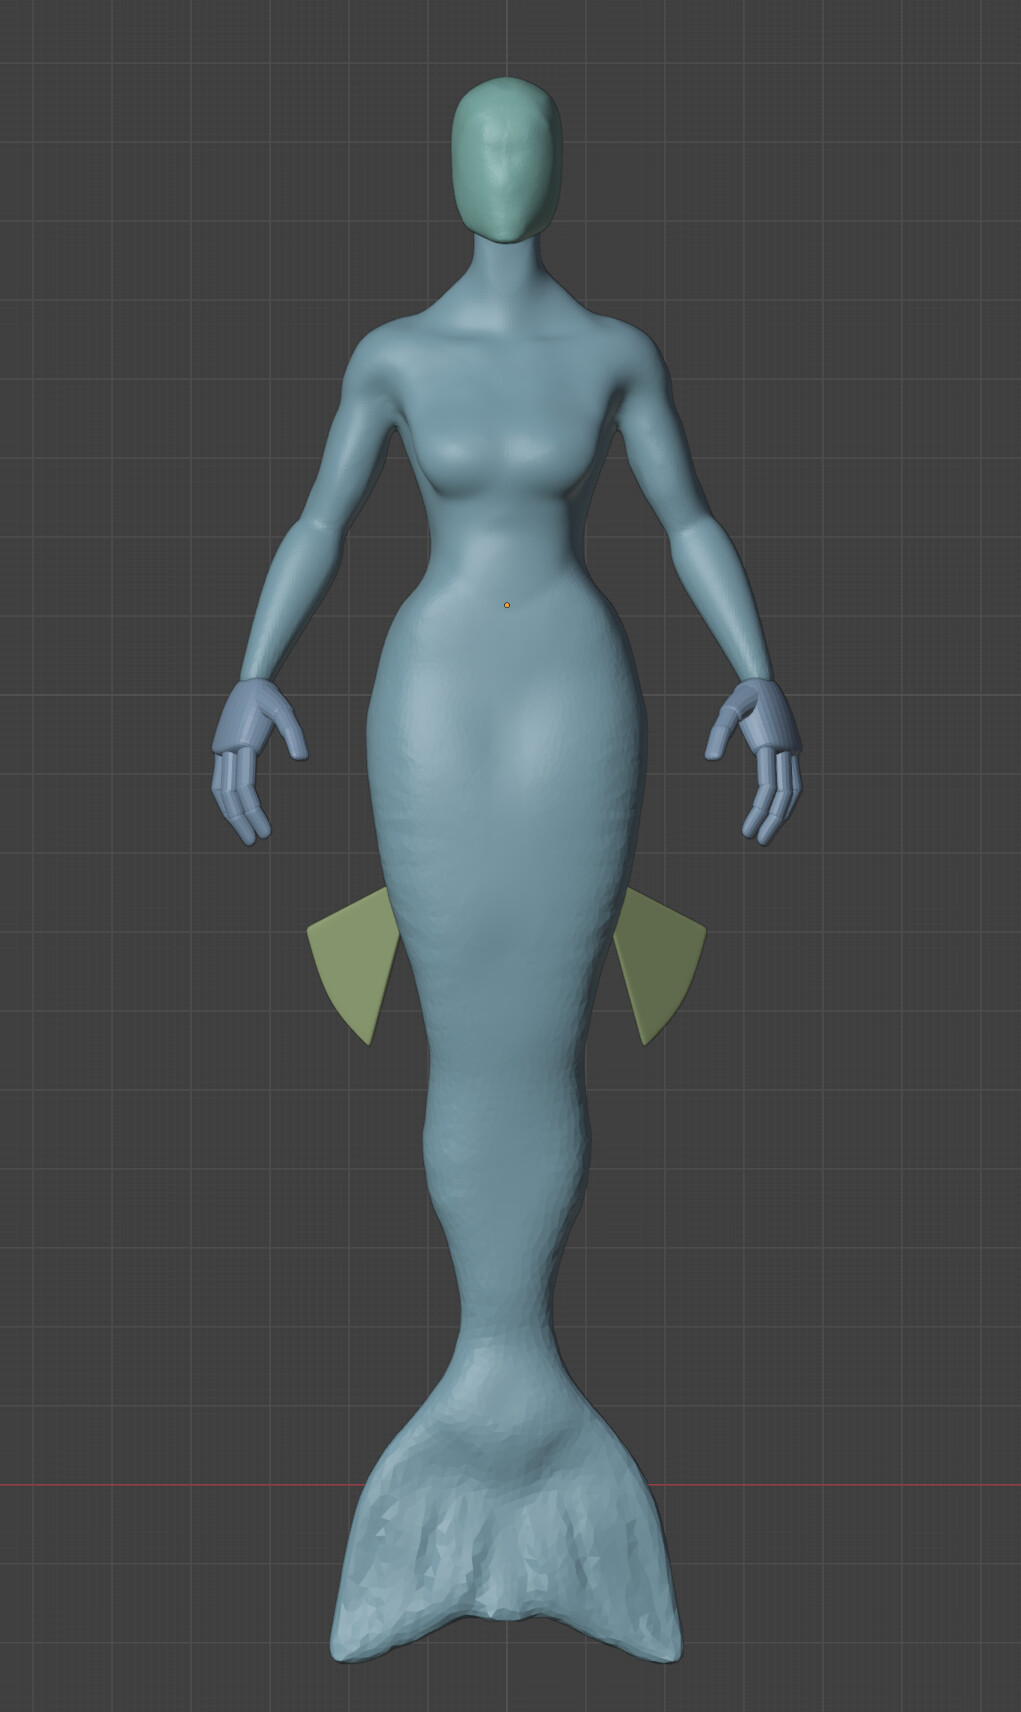Select the olive fin on the left side

tap(352, 960)
